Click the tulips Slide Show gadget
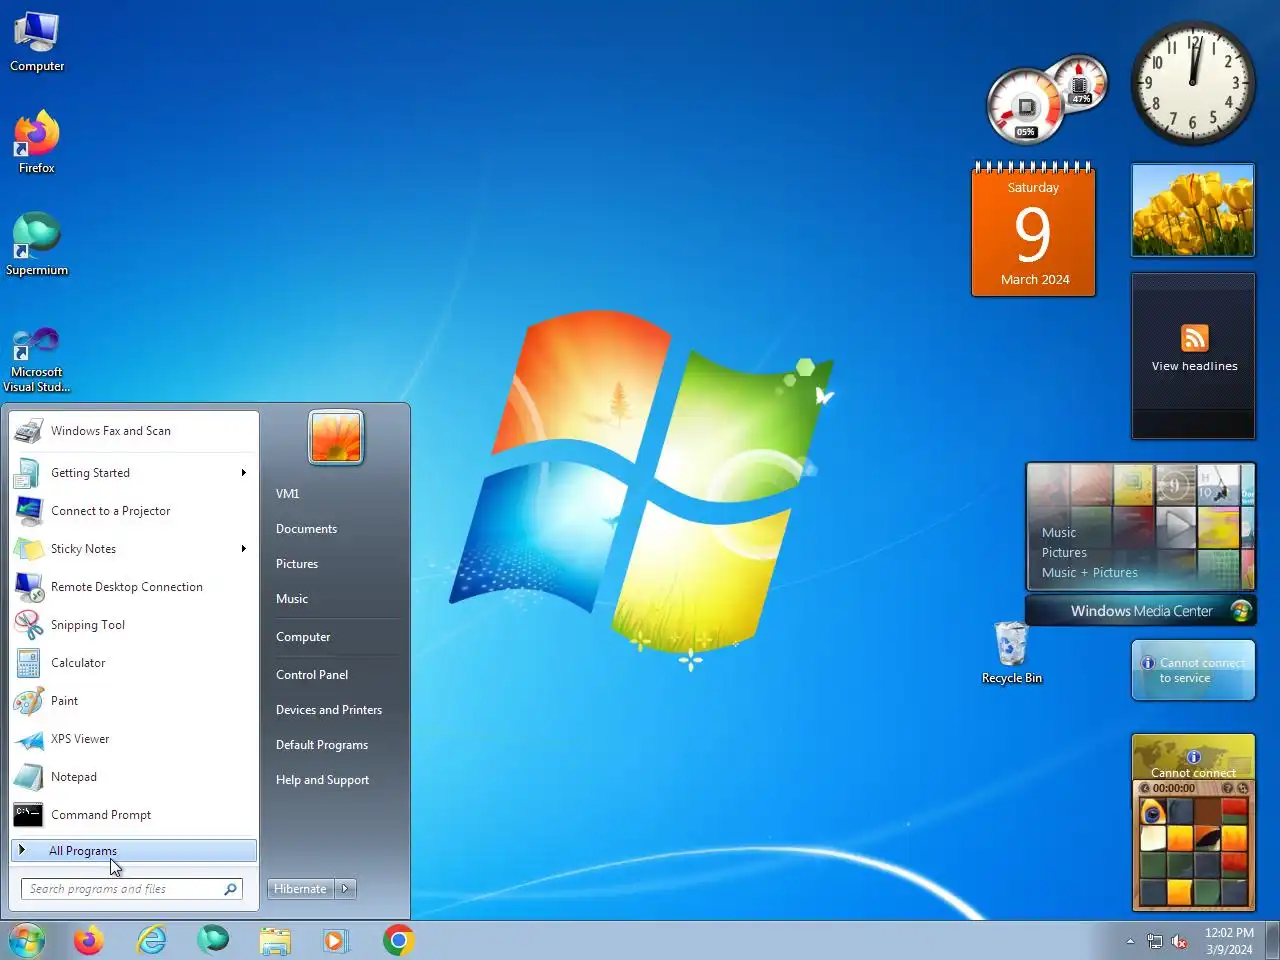 1193,211
